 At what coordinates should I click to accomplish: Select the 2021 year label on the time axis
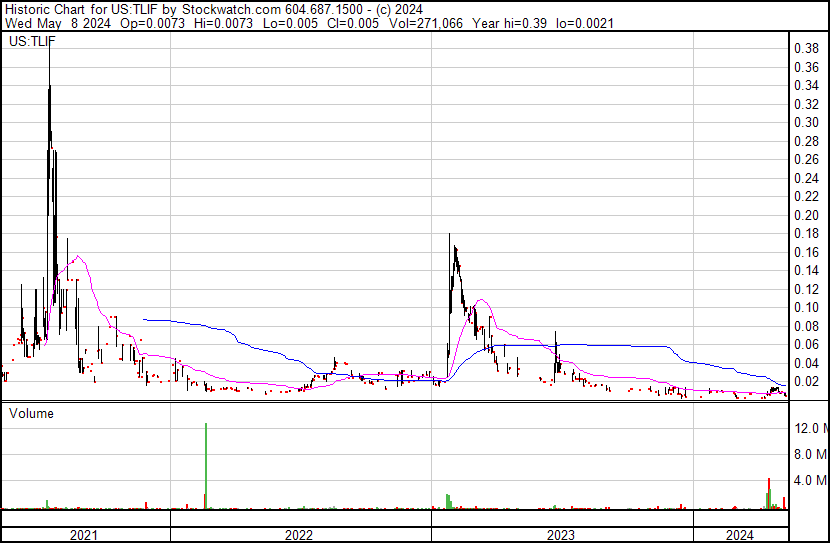tap(85, 535)
